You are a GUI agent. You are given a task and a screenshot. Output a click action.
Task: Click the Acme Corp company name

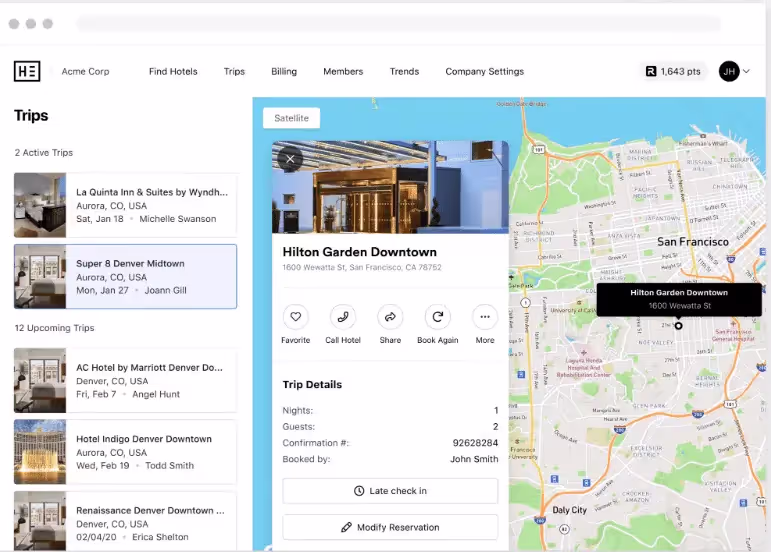(86, 71)
